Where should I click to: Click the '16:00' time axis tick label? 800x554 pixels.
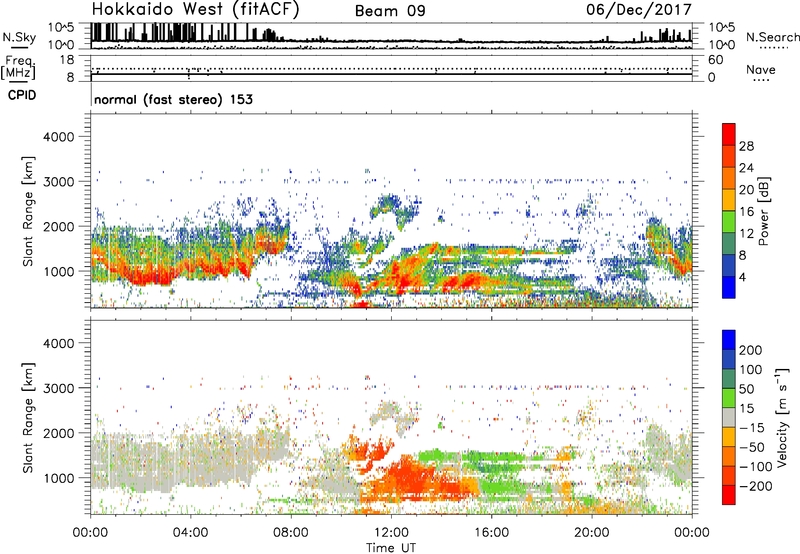click(491, 533)
